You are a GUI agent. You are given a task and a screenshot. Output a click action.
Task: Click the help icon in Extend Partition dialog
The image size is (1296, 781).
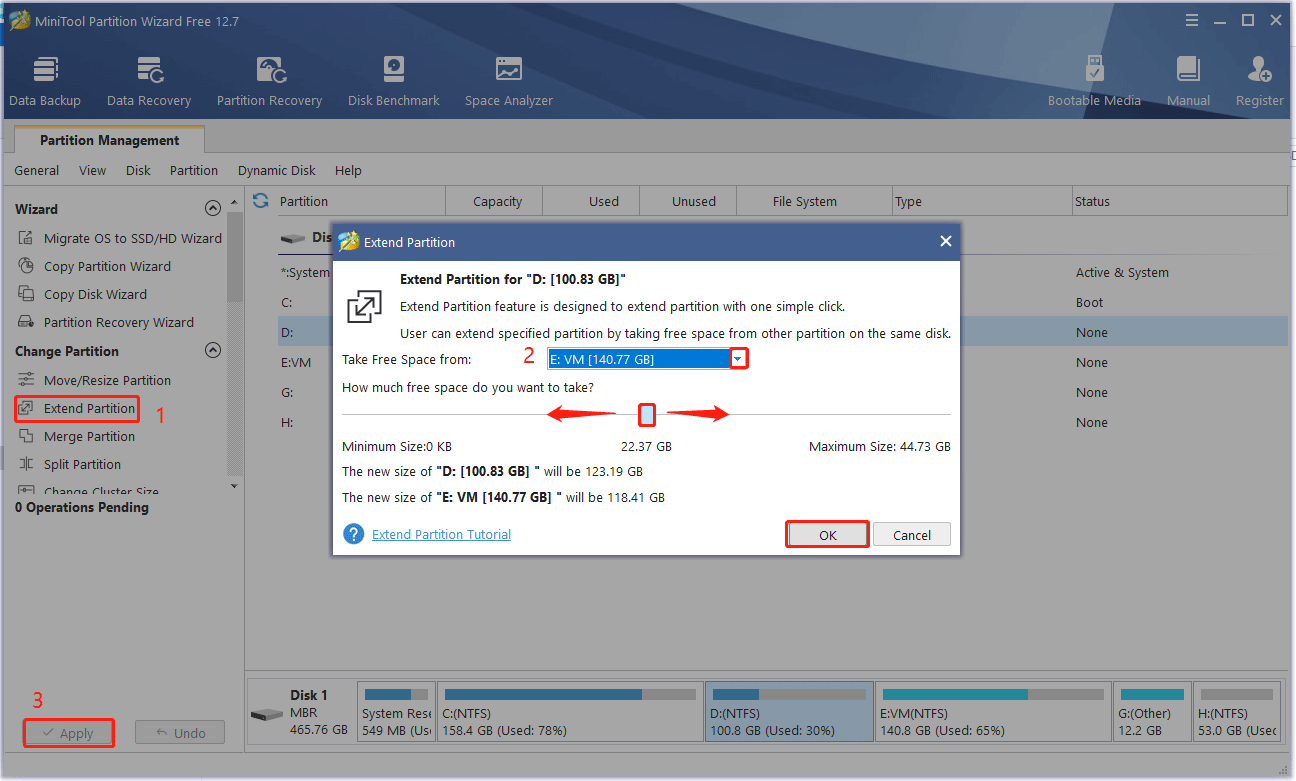[353, 534]
